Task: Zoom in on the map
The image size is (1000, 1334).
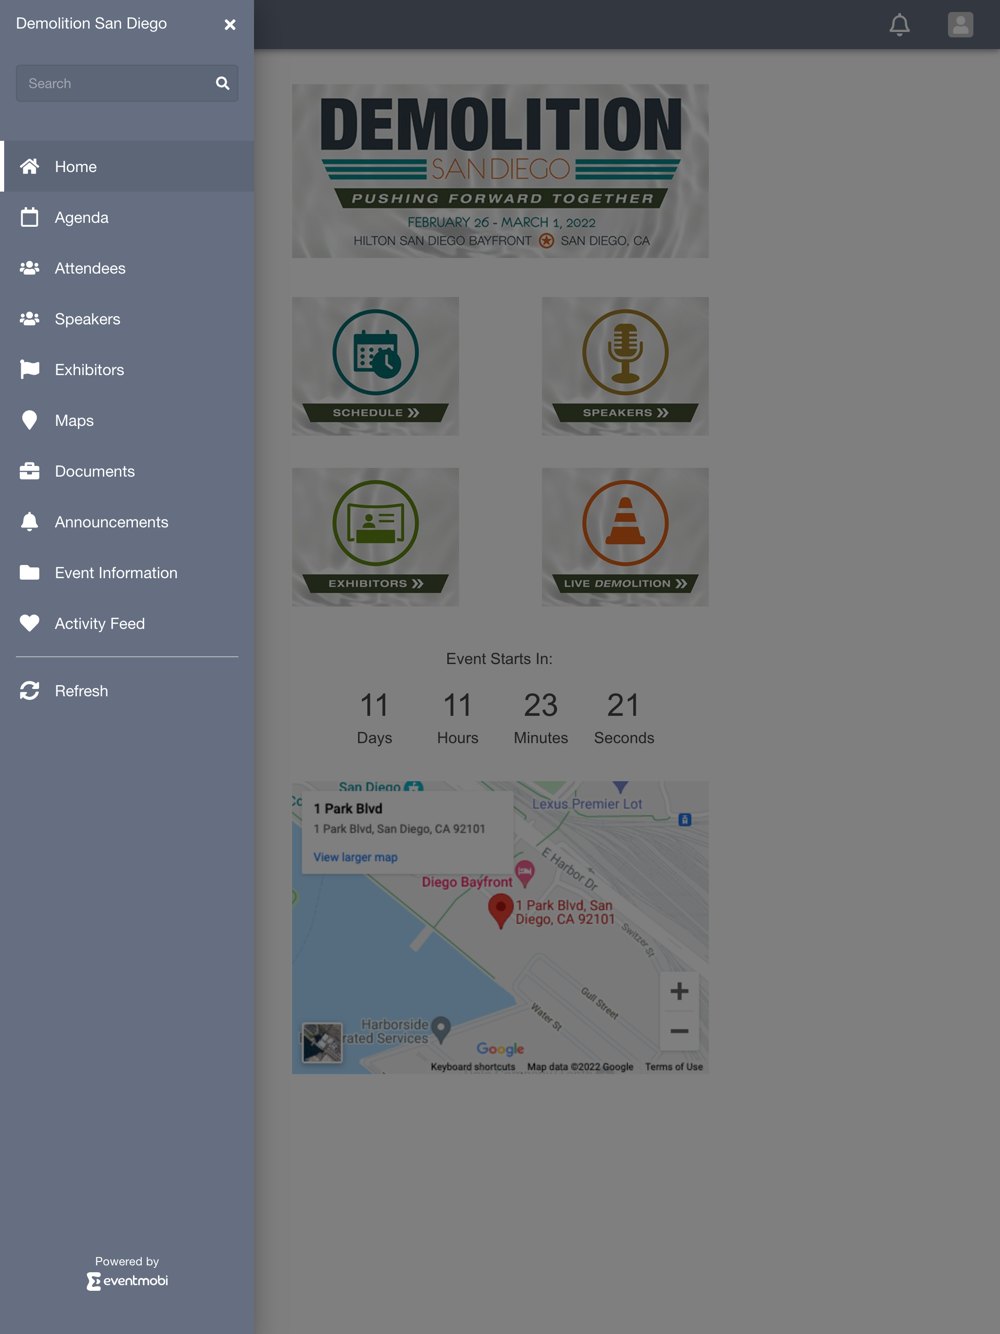Action: pyautogui.click(x=679, y=991)
